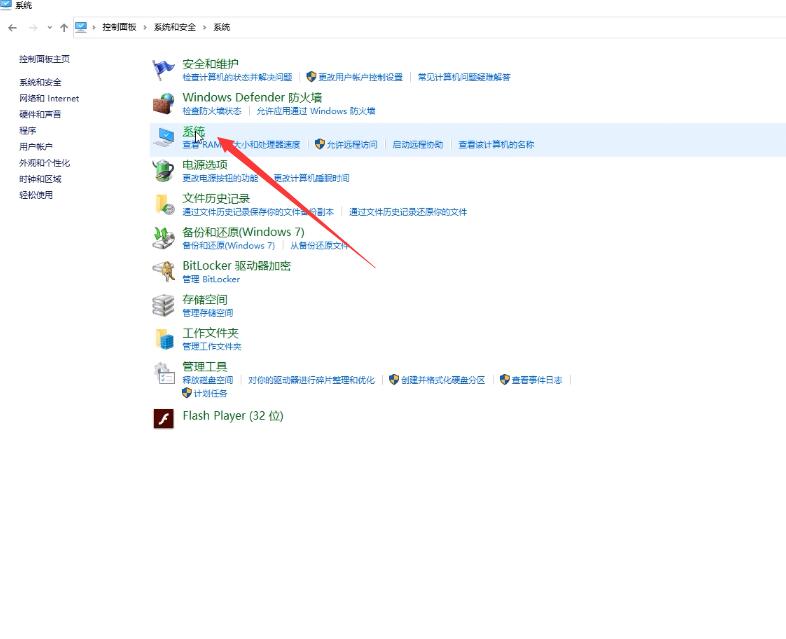Select 系统 in the breadcrumb path
786x639 pixels.
point(222,27)
